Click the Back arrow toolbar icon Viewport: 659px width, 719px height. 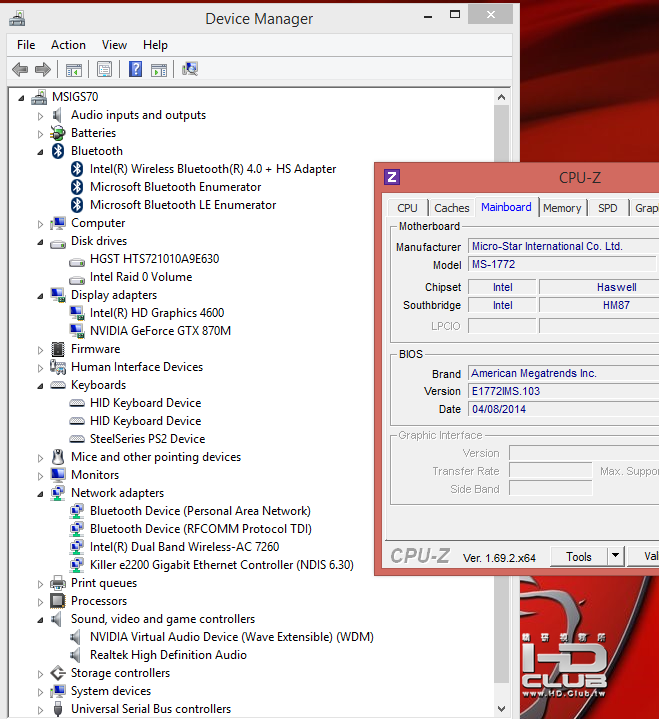coord(20,70)
